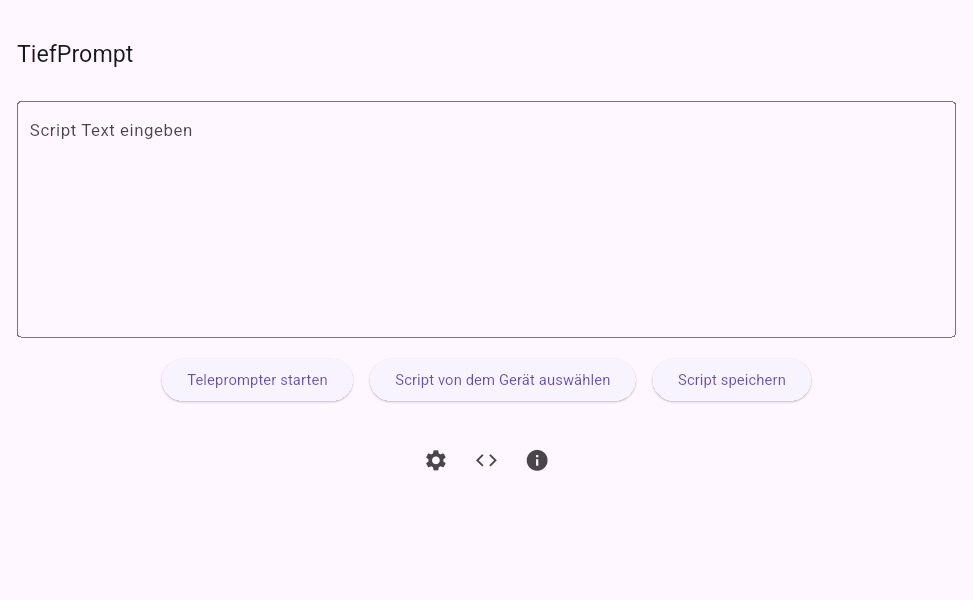Choose a script from the device
The width and height of the screenshot is (973, 600).
(502, 380)
